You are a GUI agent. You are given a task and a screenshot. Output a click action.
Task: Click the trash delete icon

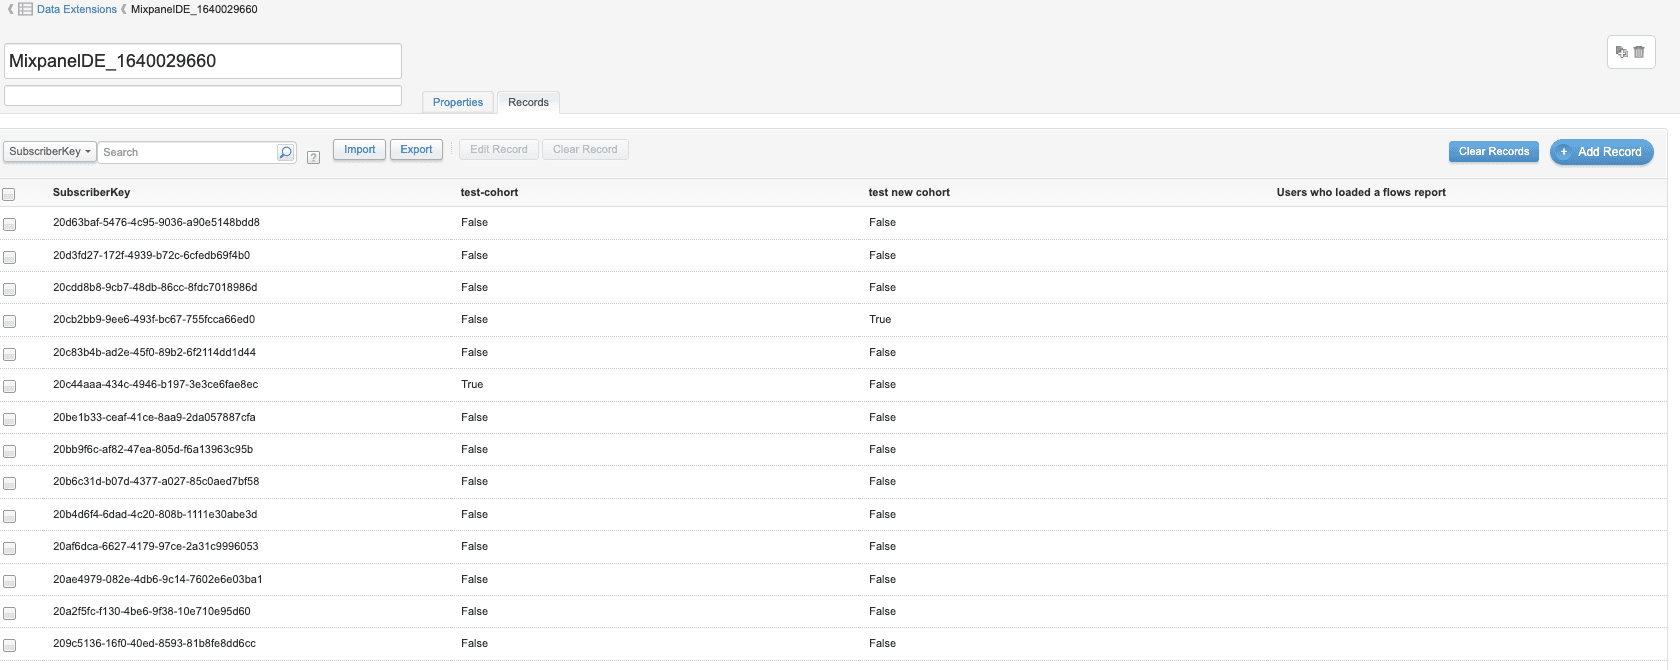1639,52
